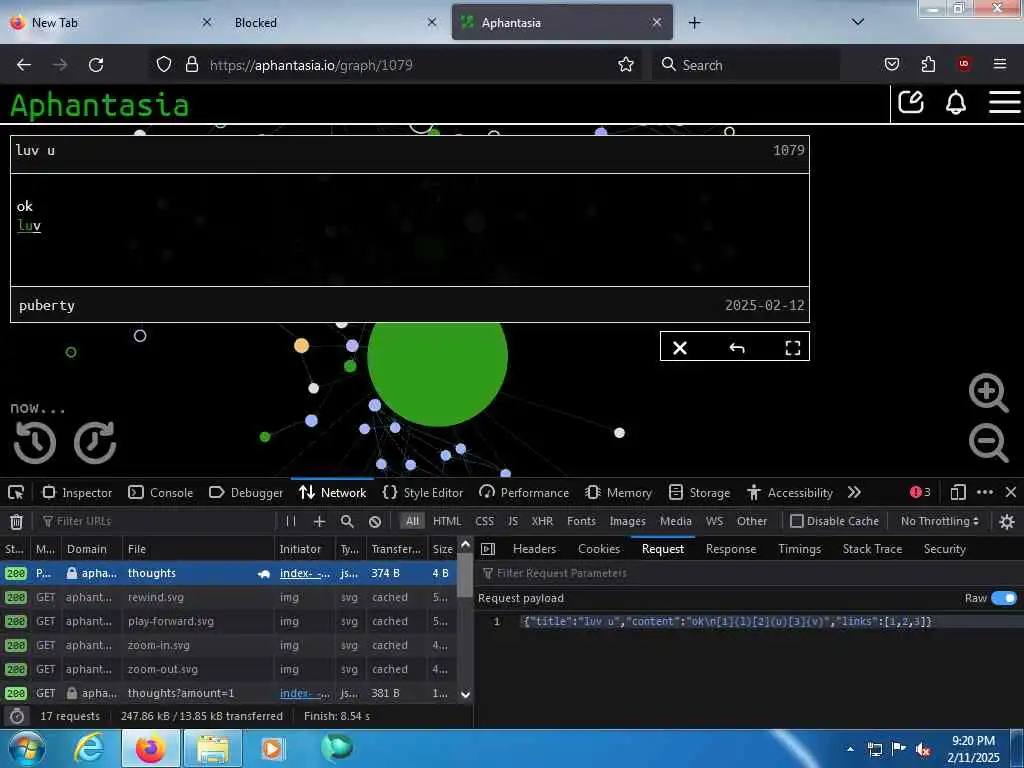The image size is (1024, 768).
Task: Toggle the network details pane icon
Action: [x=488, y=549]
